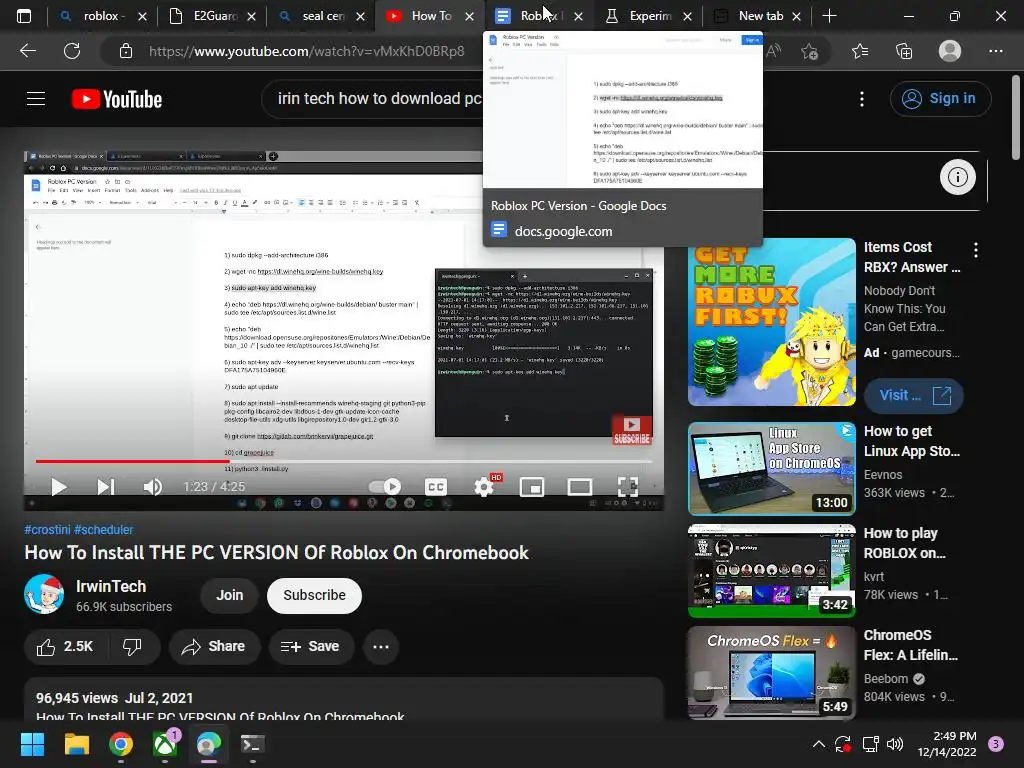Open the Robux ad thumbnail
This screenshot has height=768, width=1024.
(771, 322)
